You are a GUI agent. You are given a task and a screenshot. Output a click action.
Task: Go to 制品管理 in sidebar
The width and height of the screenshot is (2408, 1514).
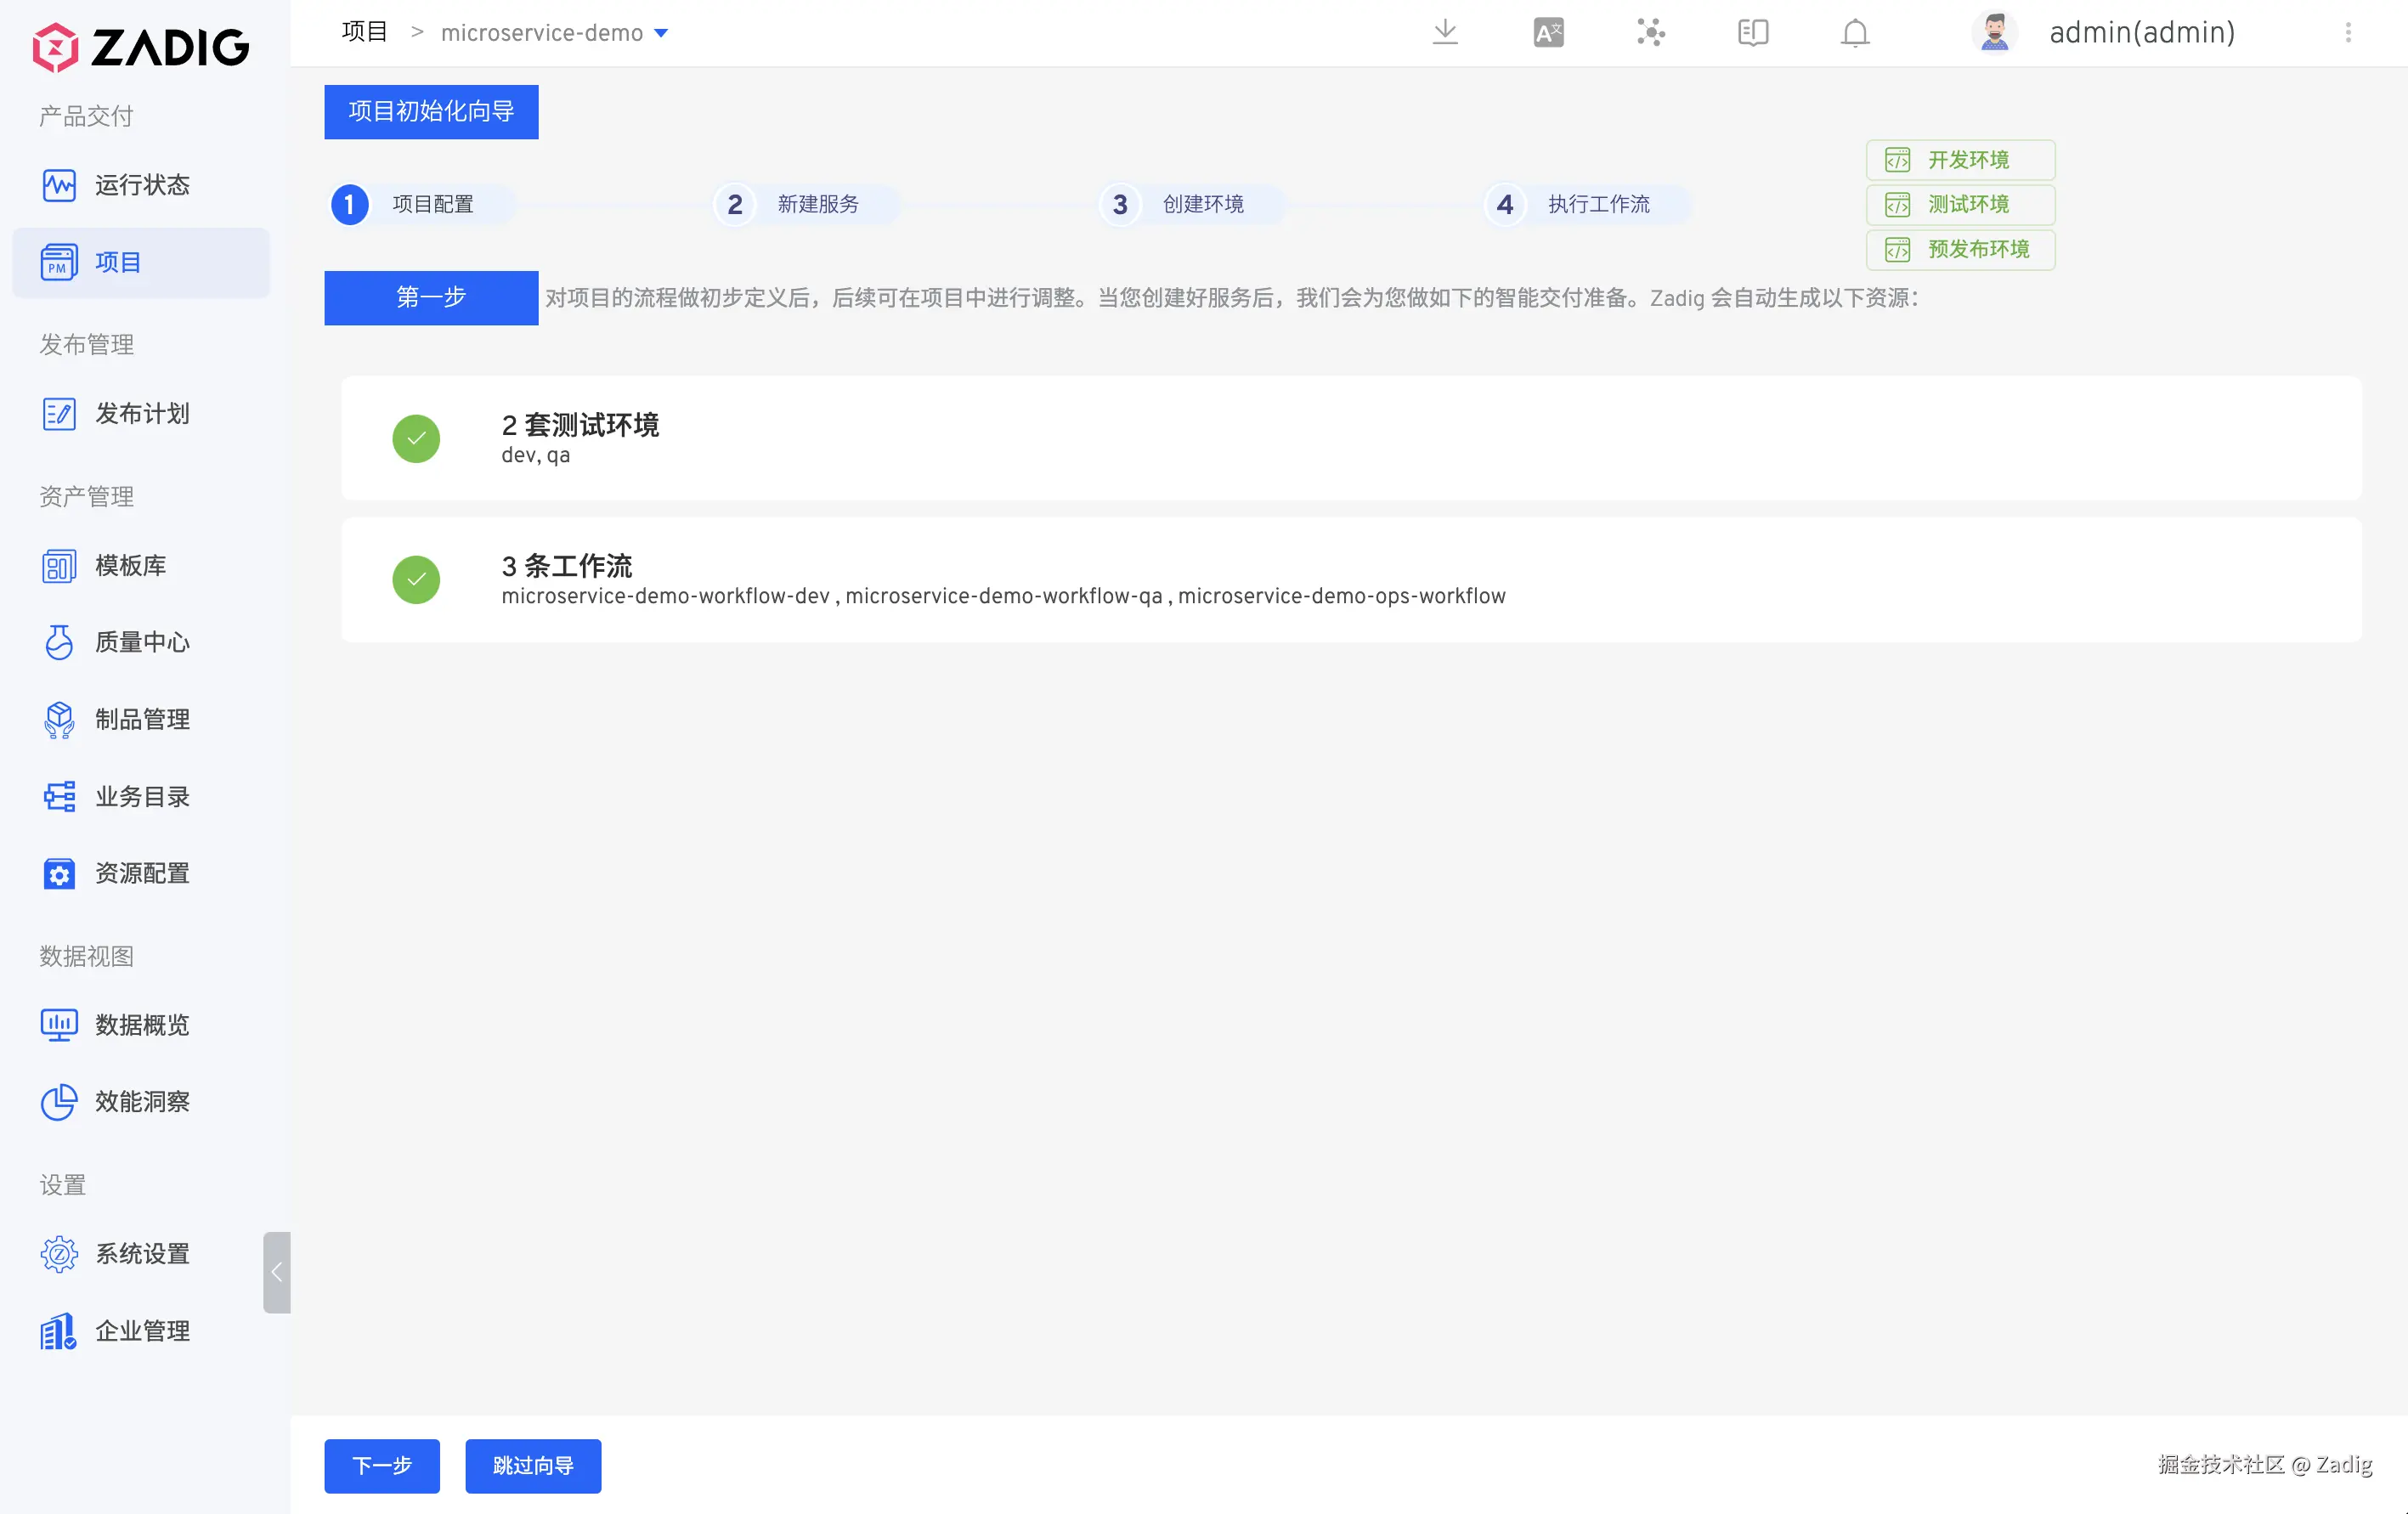(x=141, y=719)
